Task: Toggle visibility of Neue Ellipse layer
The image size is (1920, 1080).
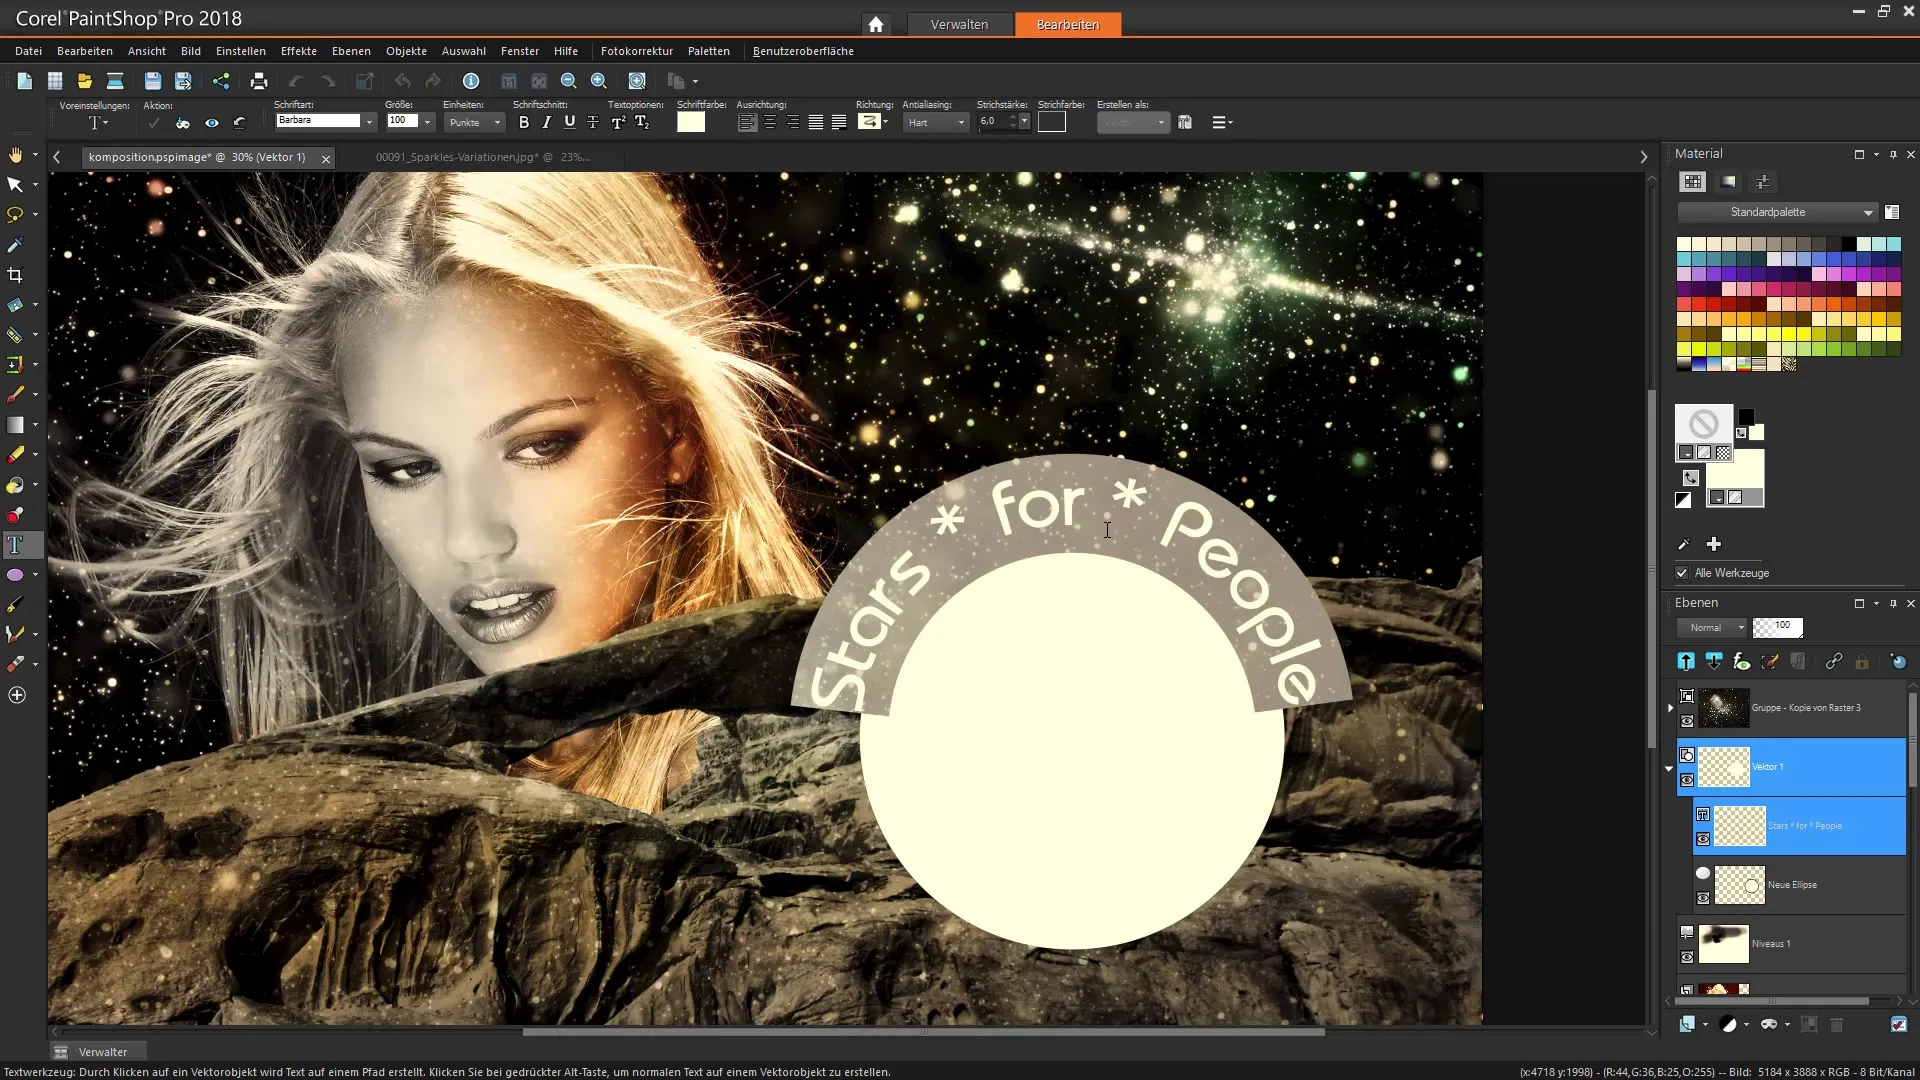Action: click(1703, 898)
